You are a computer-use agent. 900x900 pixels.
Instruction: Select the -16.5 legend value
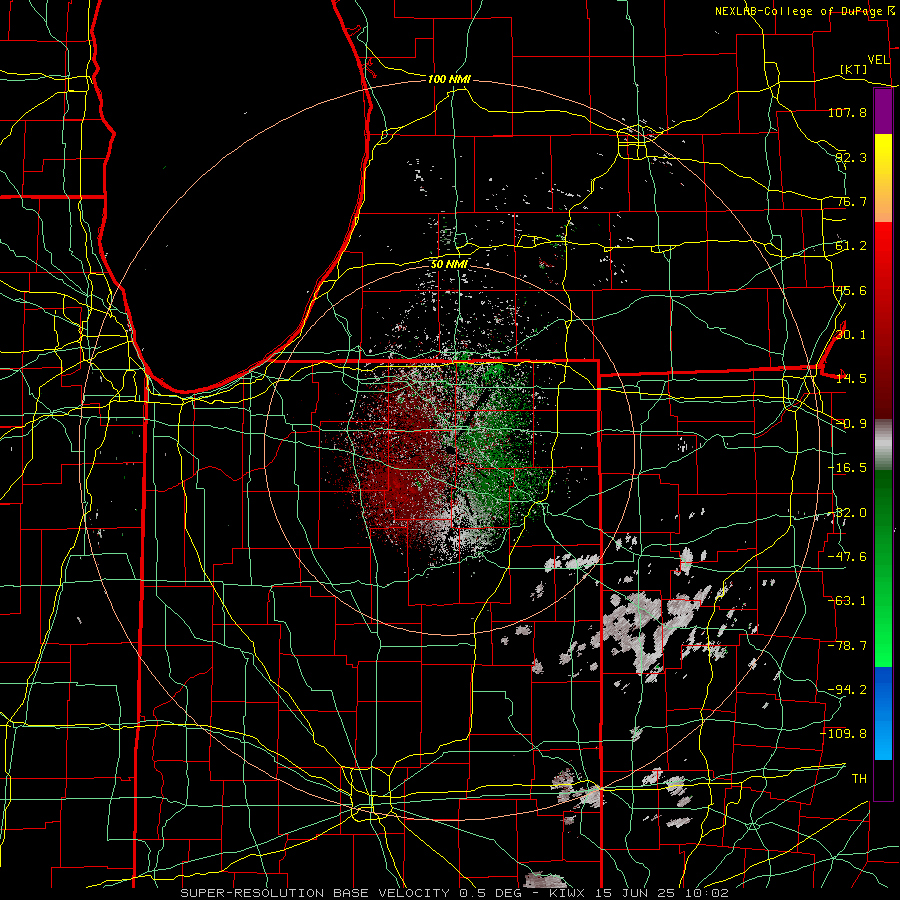pyautogui.click(x=847, y=468)
